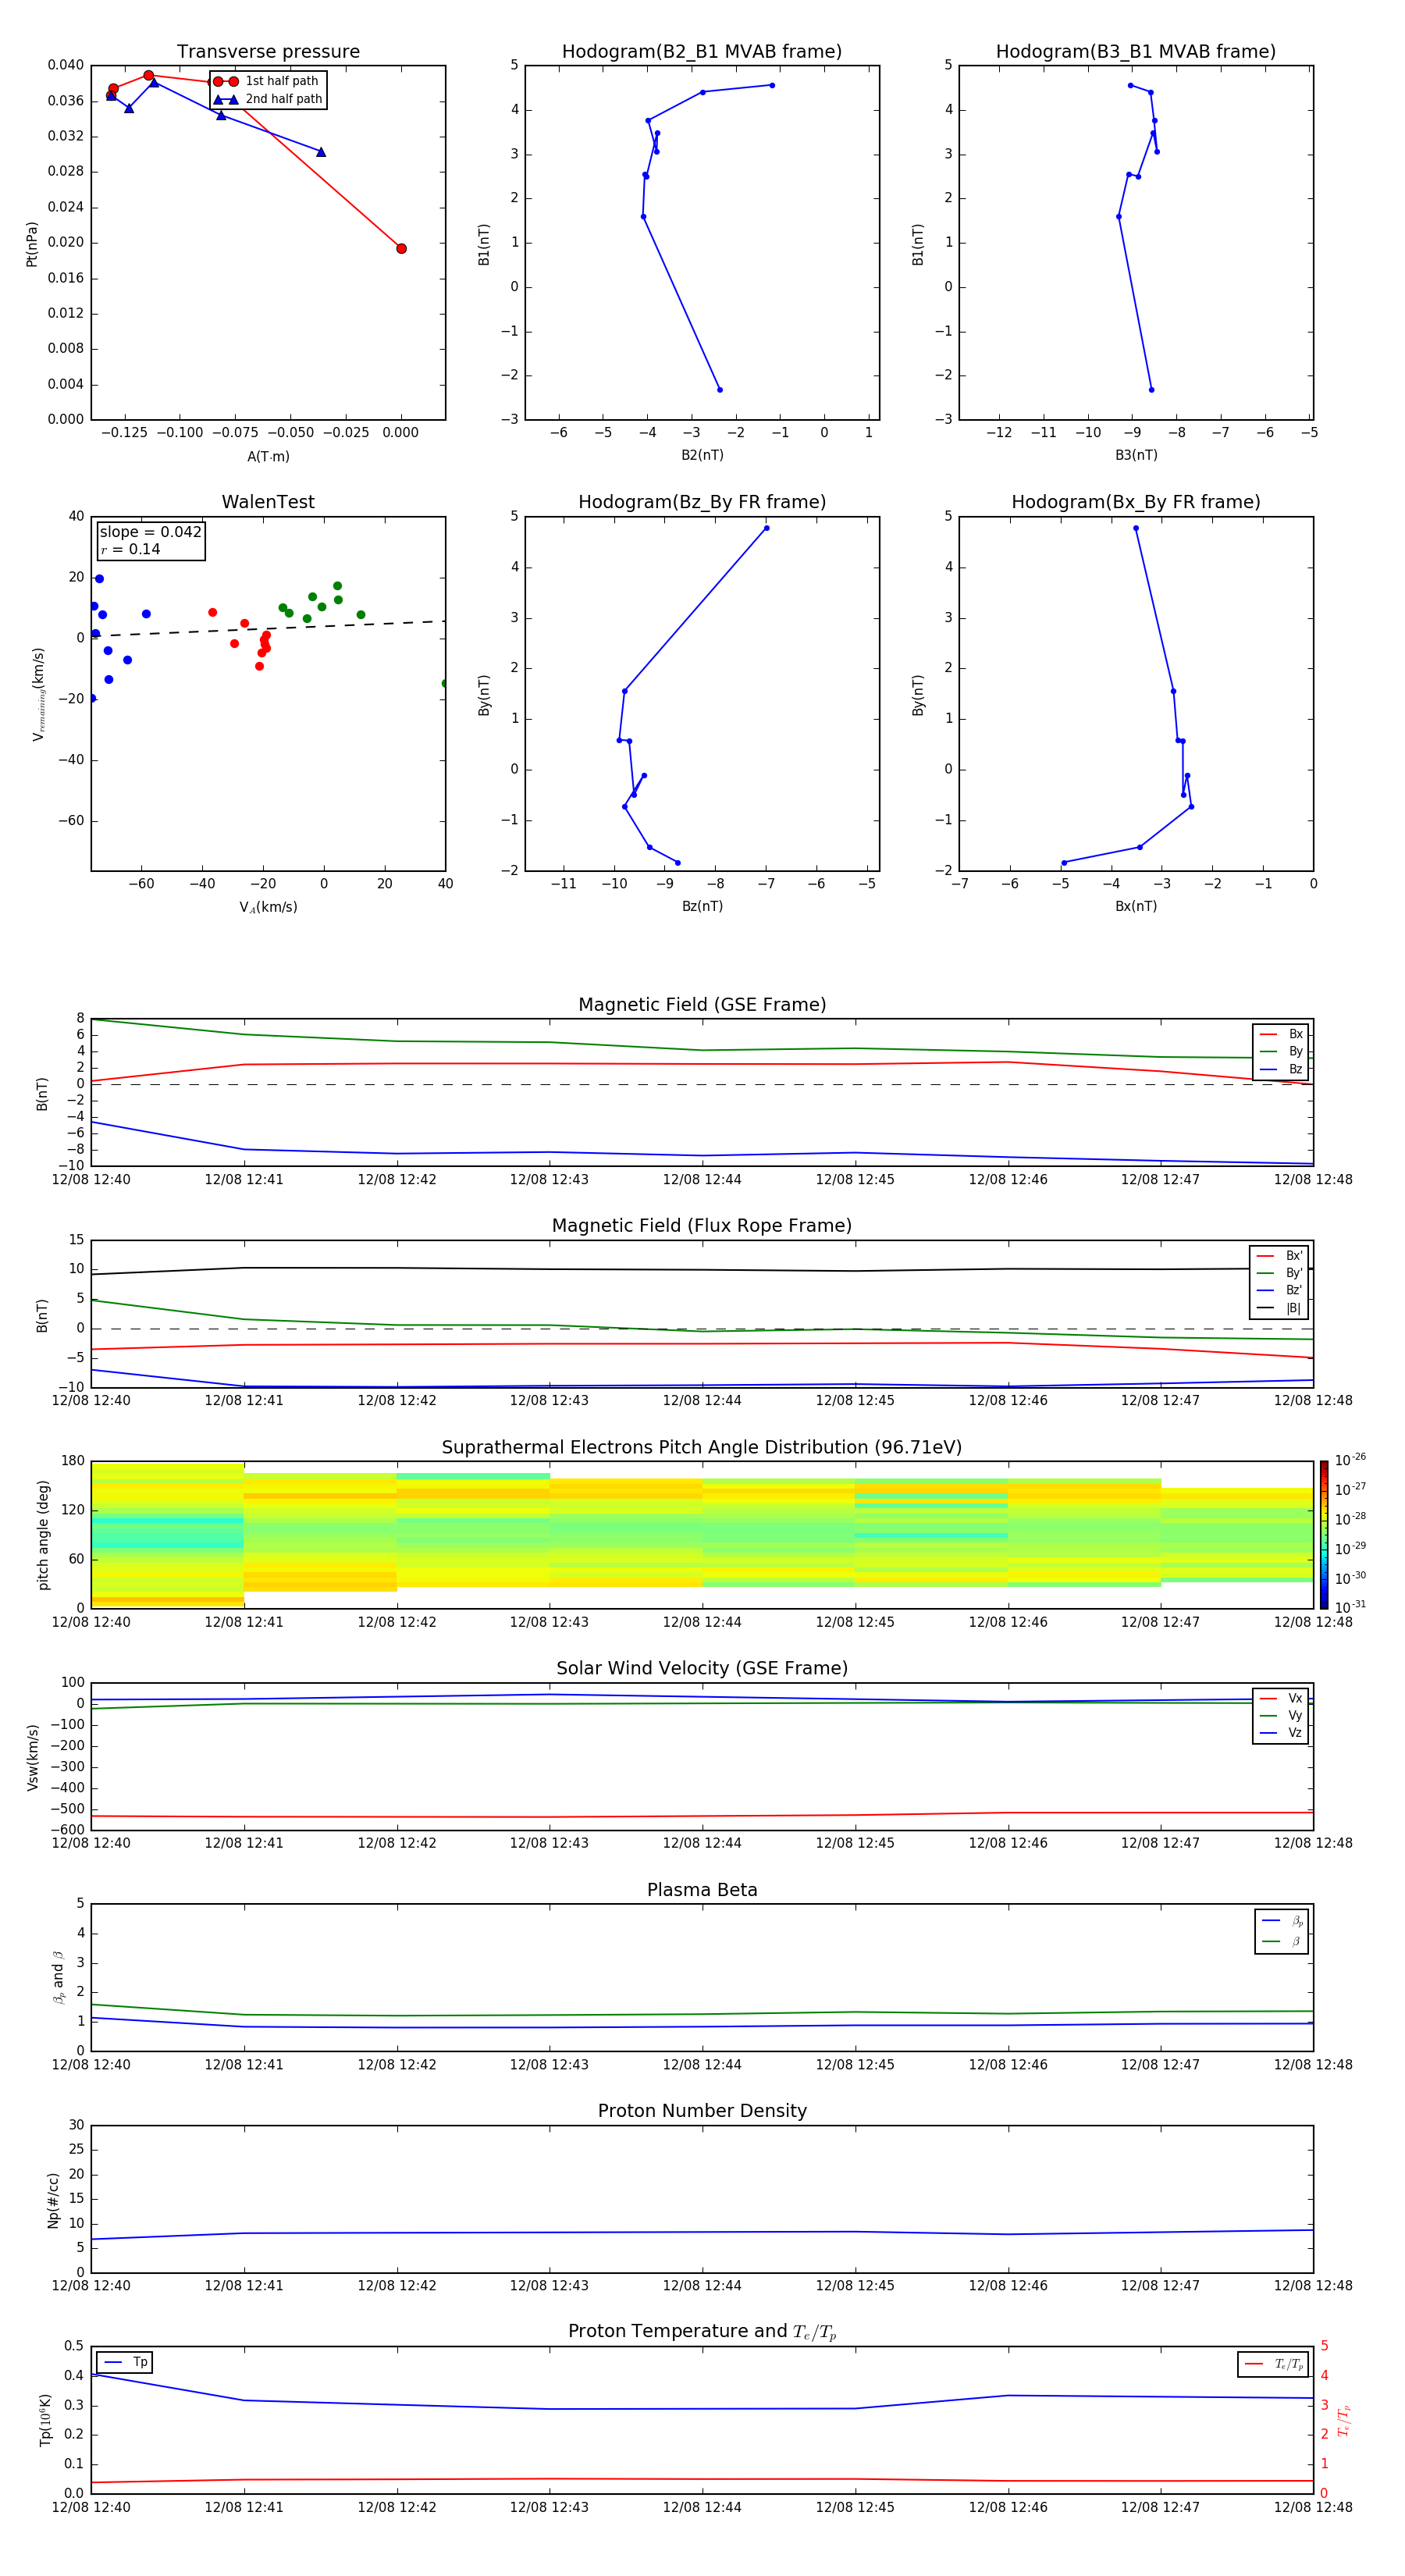
Task: Click the "Vsw(km/s)" y-axis label
Action: click(33, 1757)
